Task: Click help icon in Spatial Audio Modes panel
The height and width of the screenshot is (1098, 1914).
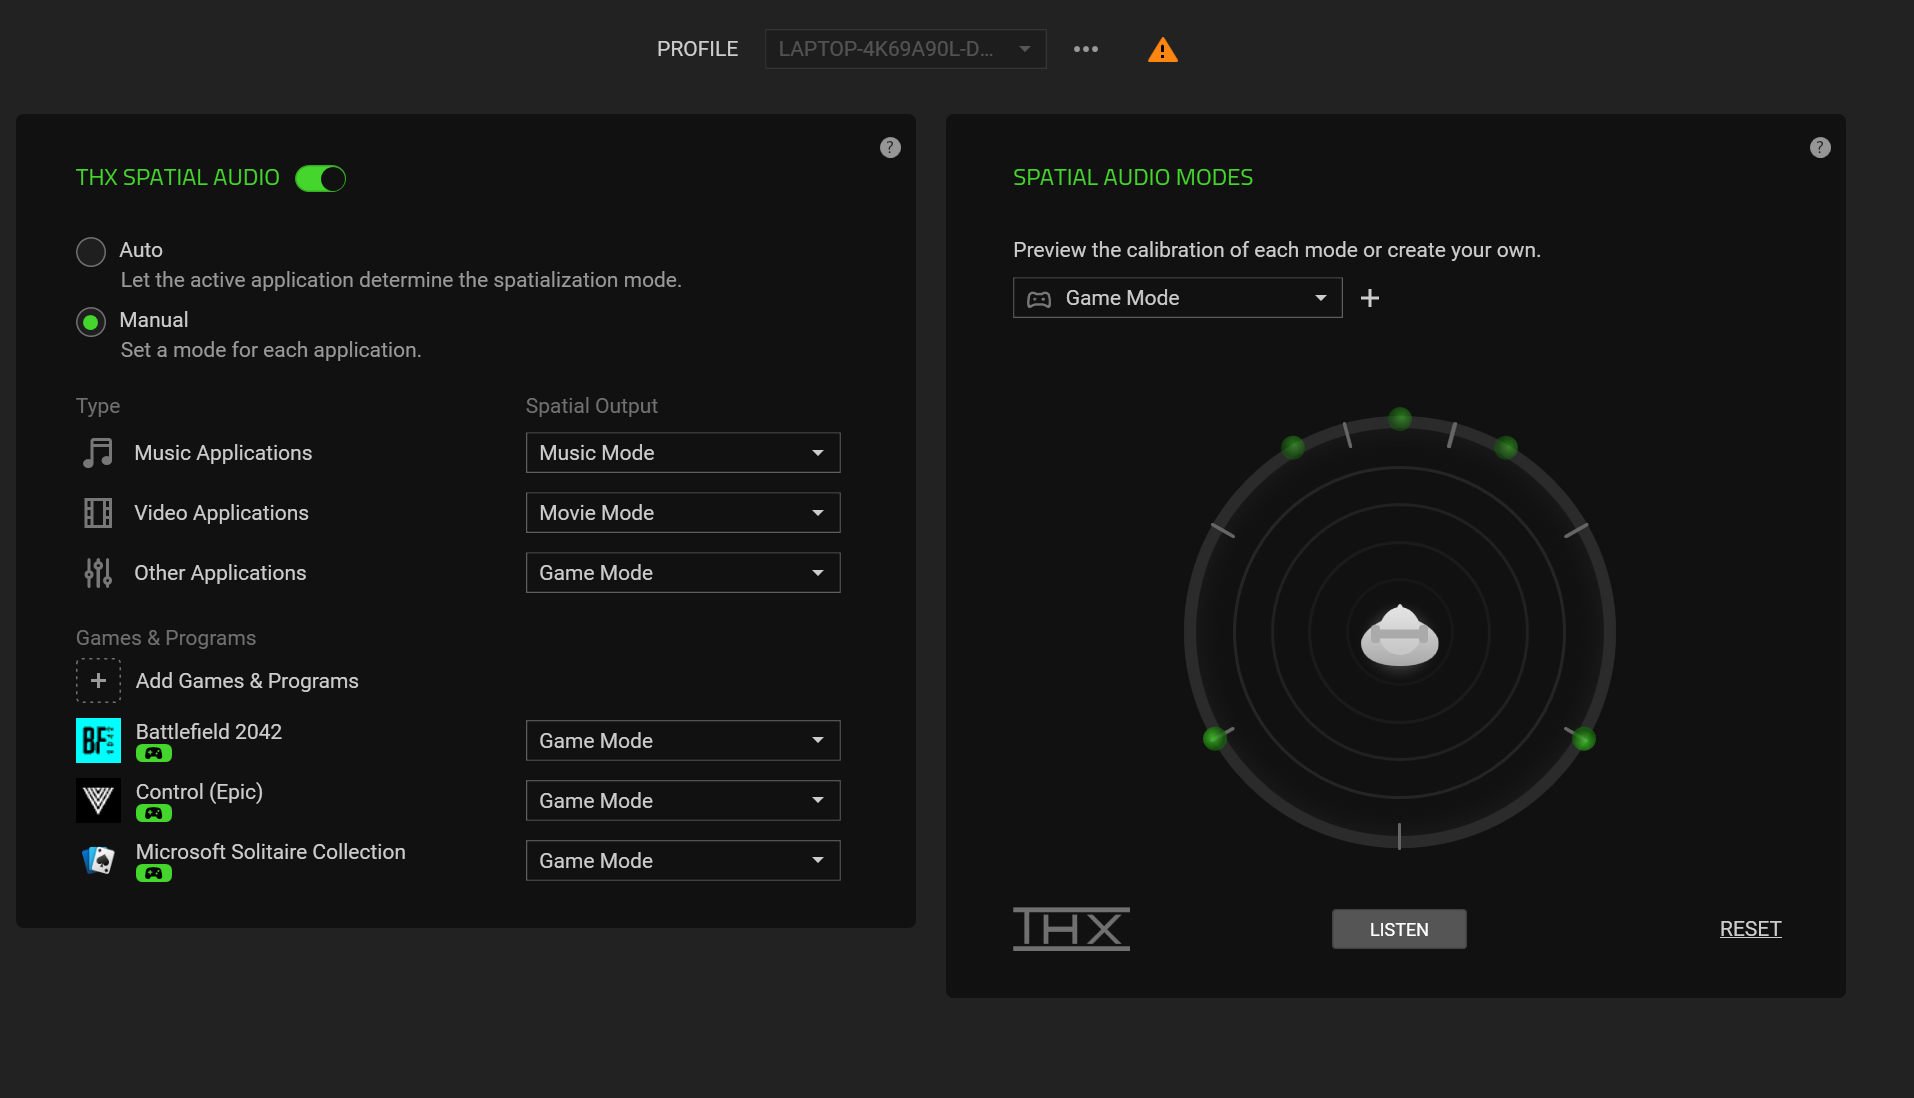Action: coord(1819,148)
